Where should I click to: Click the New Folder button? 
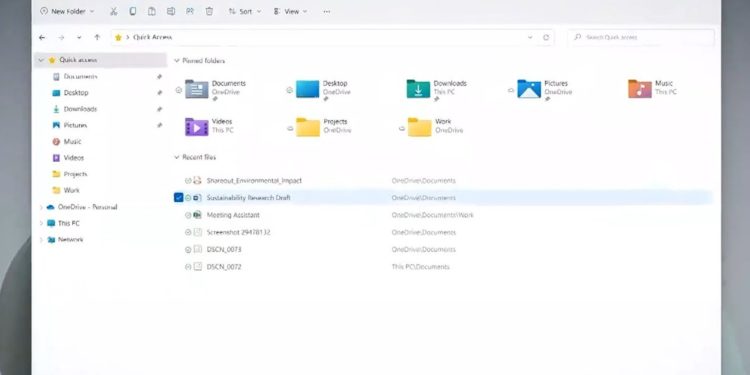tap(67, 11)
